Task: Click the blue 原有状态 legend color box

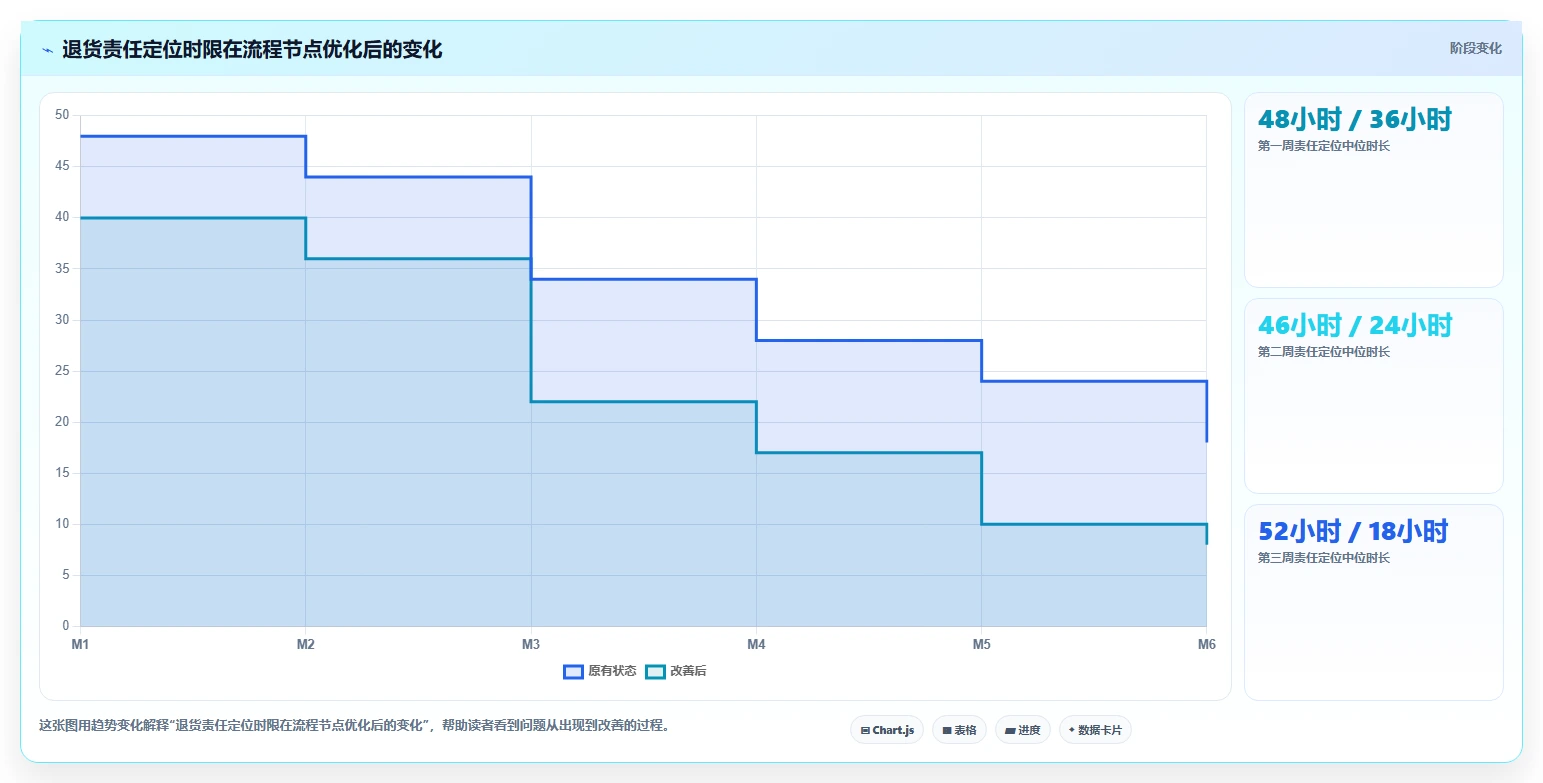Action: (573, 671)
